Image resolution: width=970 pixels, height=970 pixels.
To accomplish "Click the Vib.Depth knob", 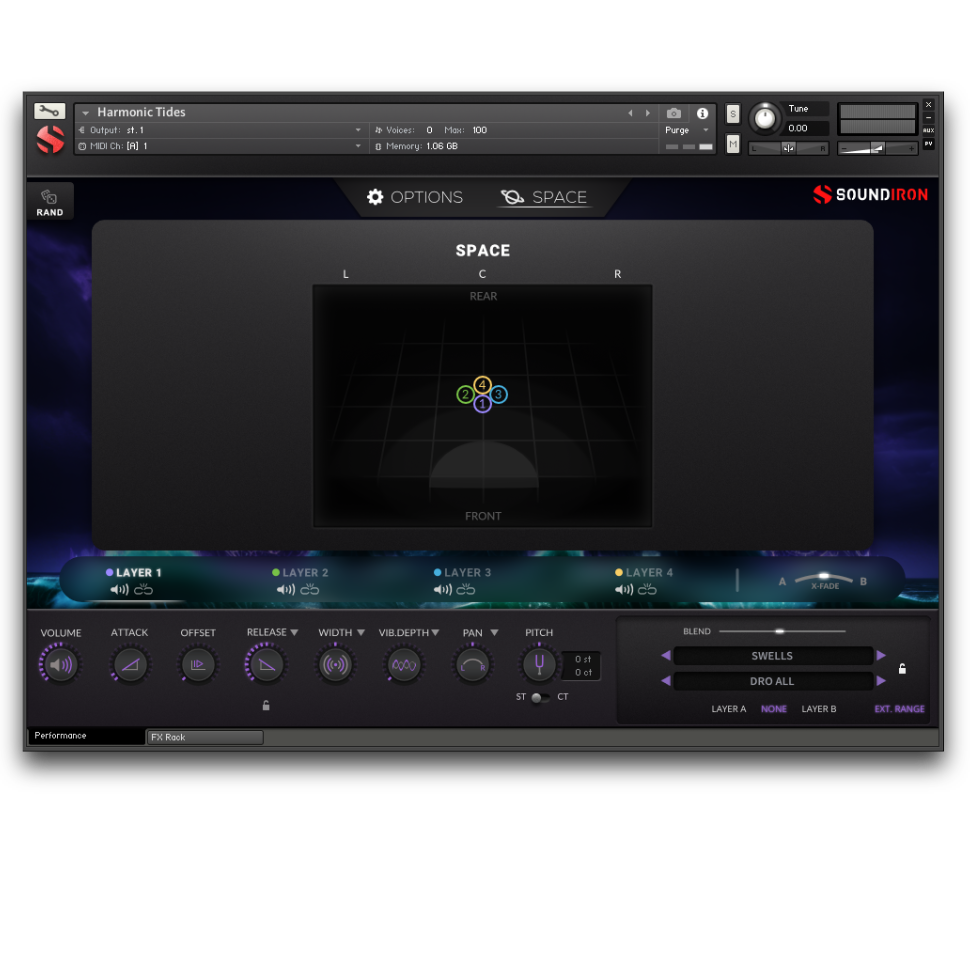I will click(404, 664).
